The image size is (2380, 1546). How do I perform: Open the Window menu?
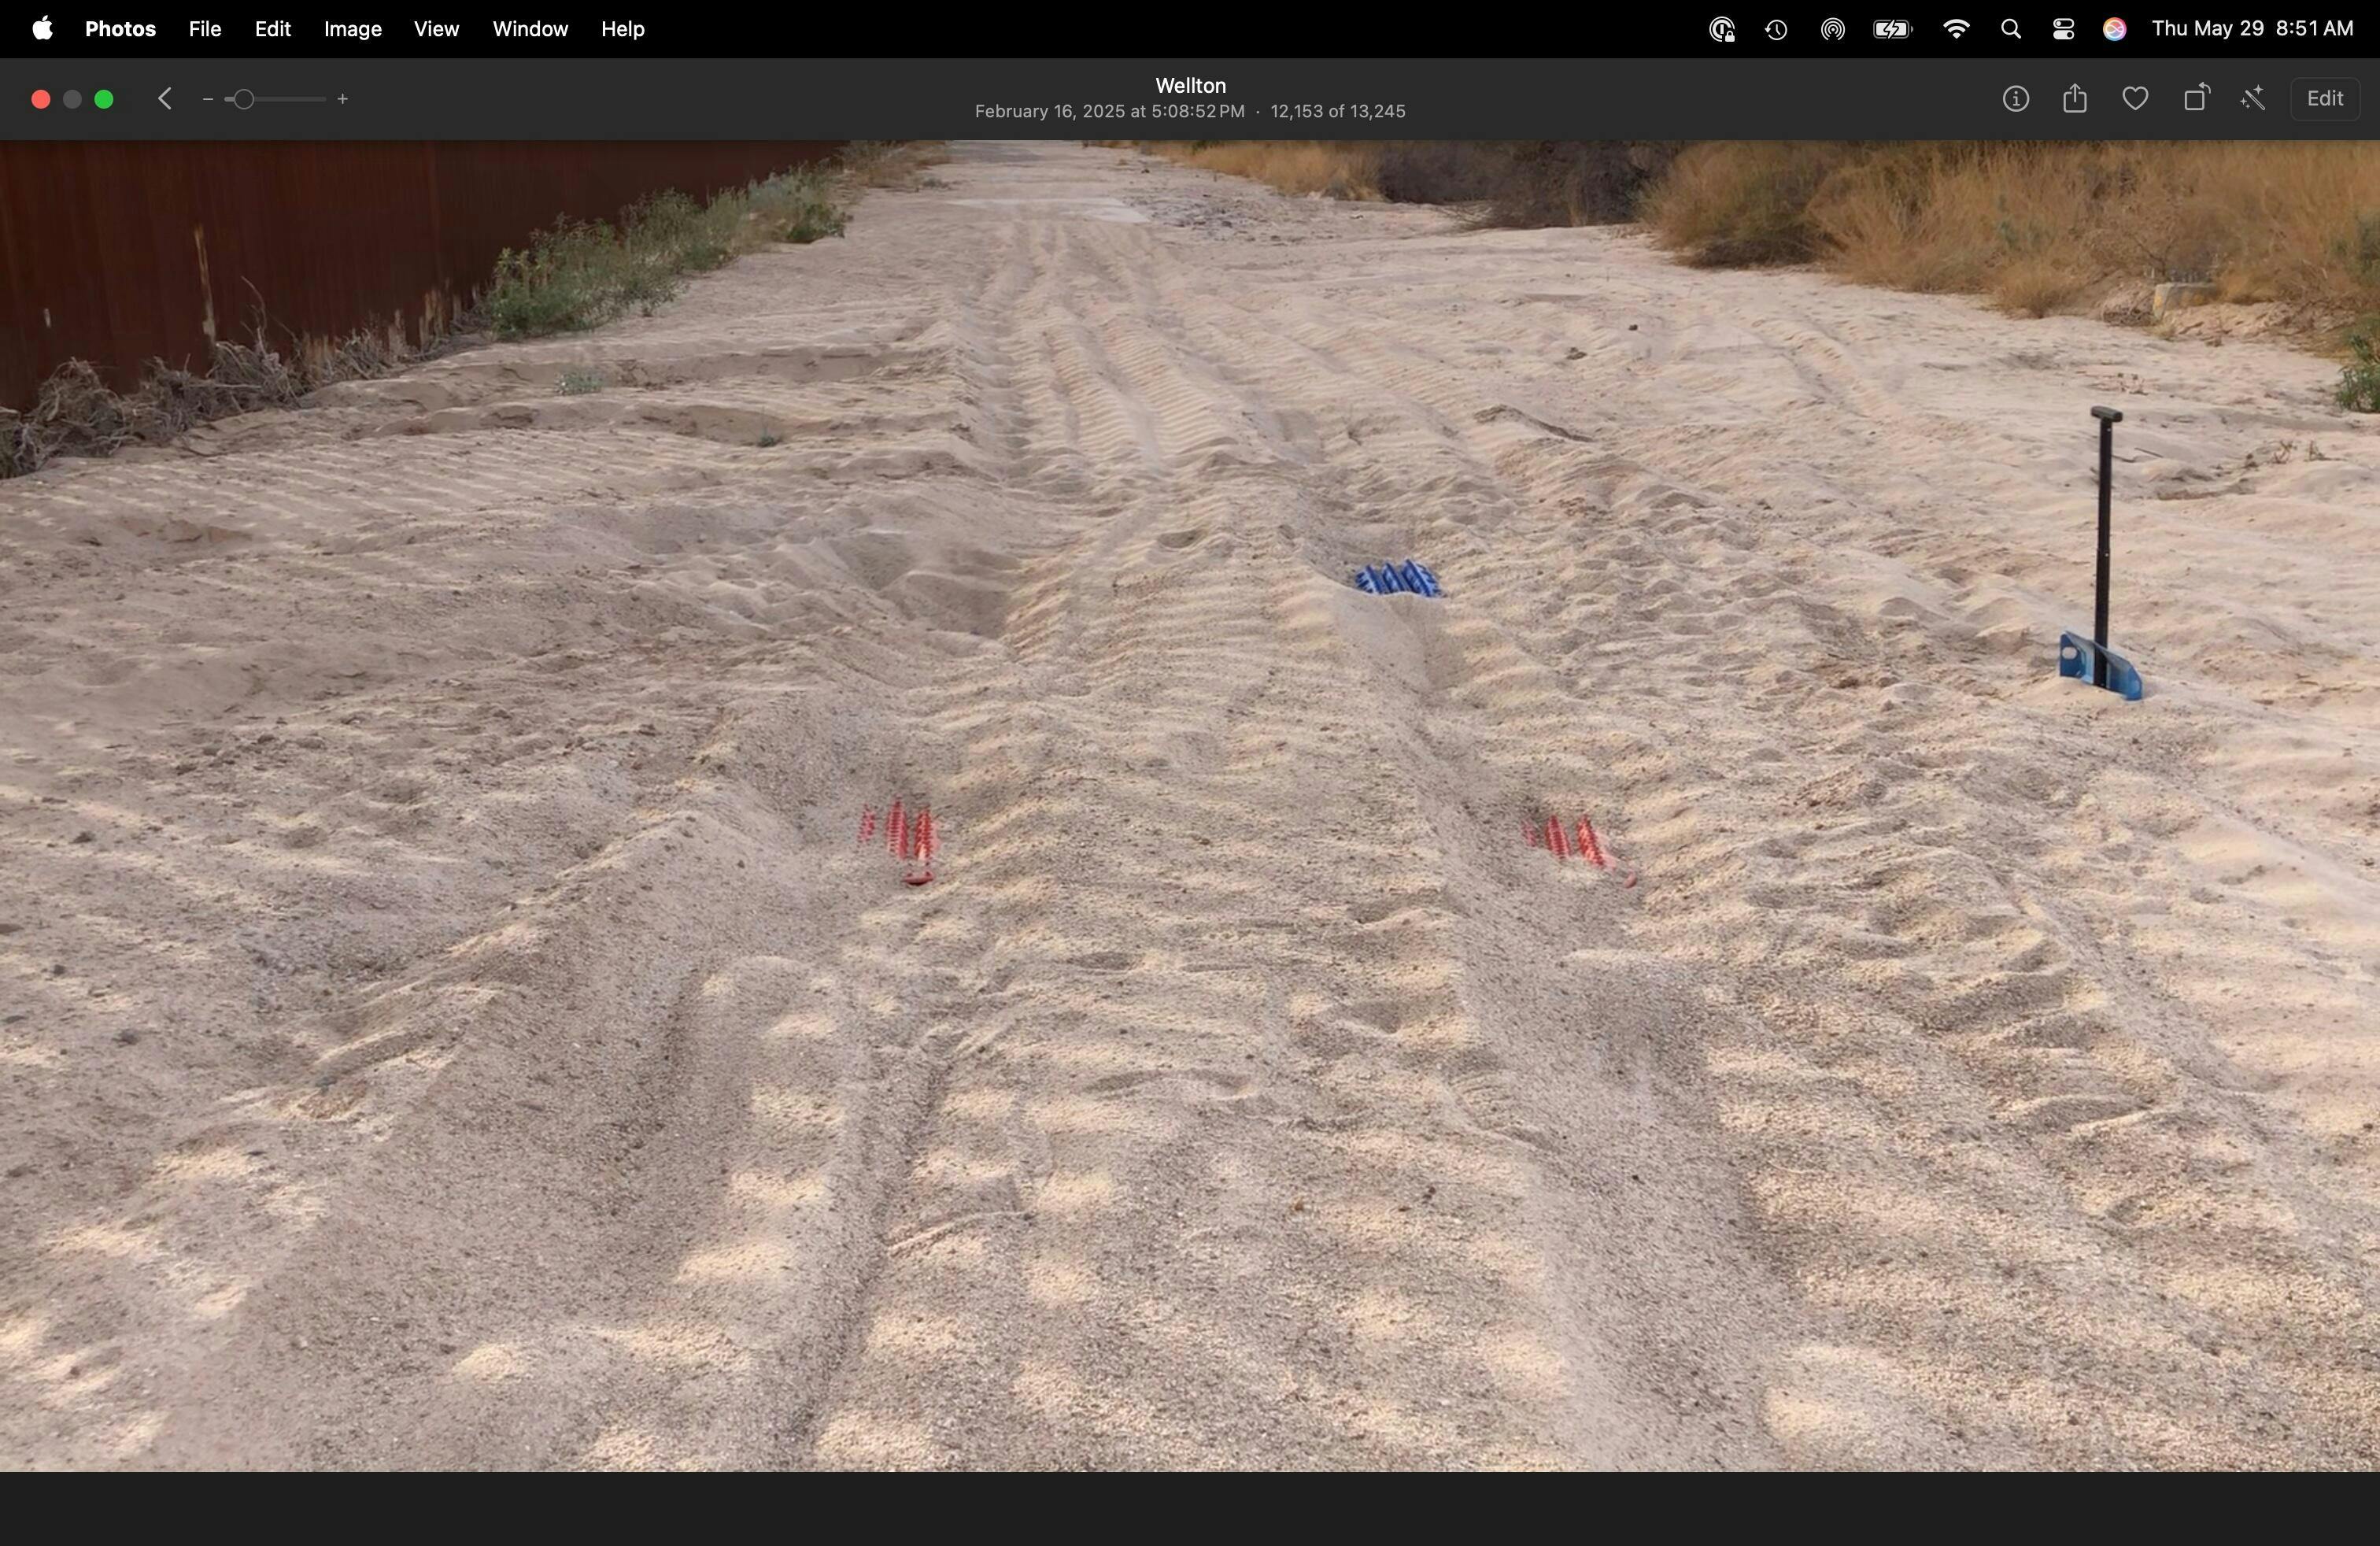(530, 29)
